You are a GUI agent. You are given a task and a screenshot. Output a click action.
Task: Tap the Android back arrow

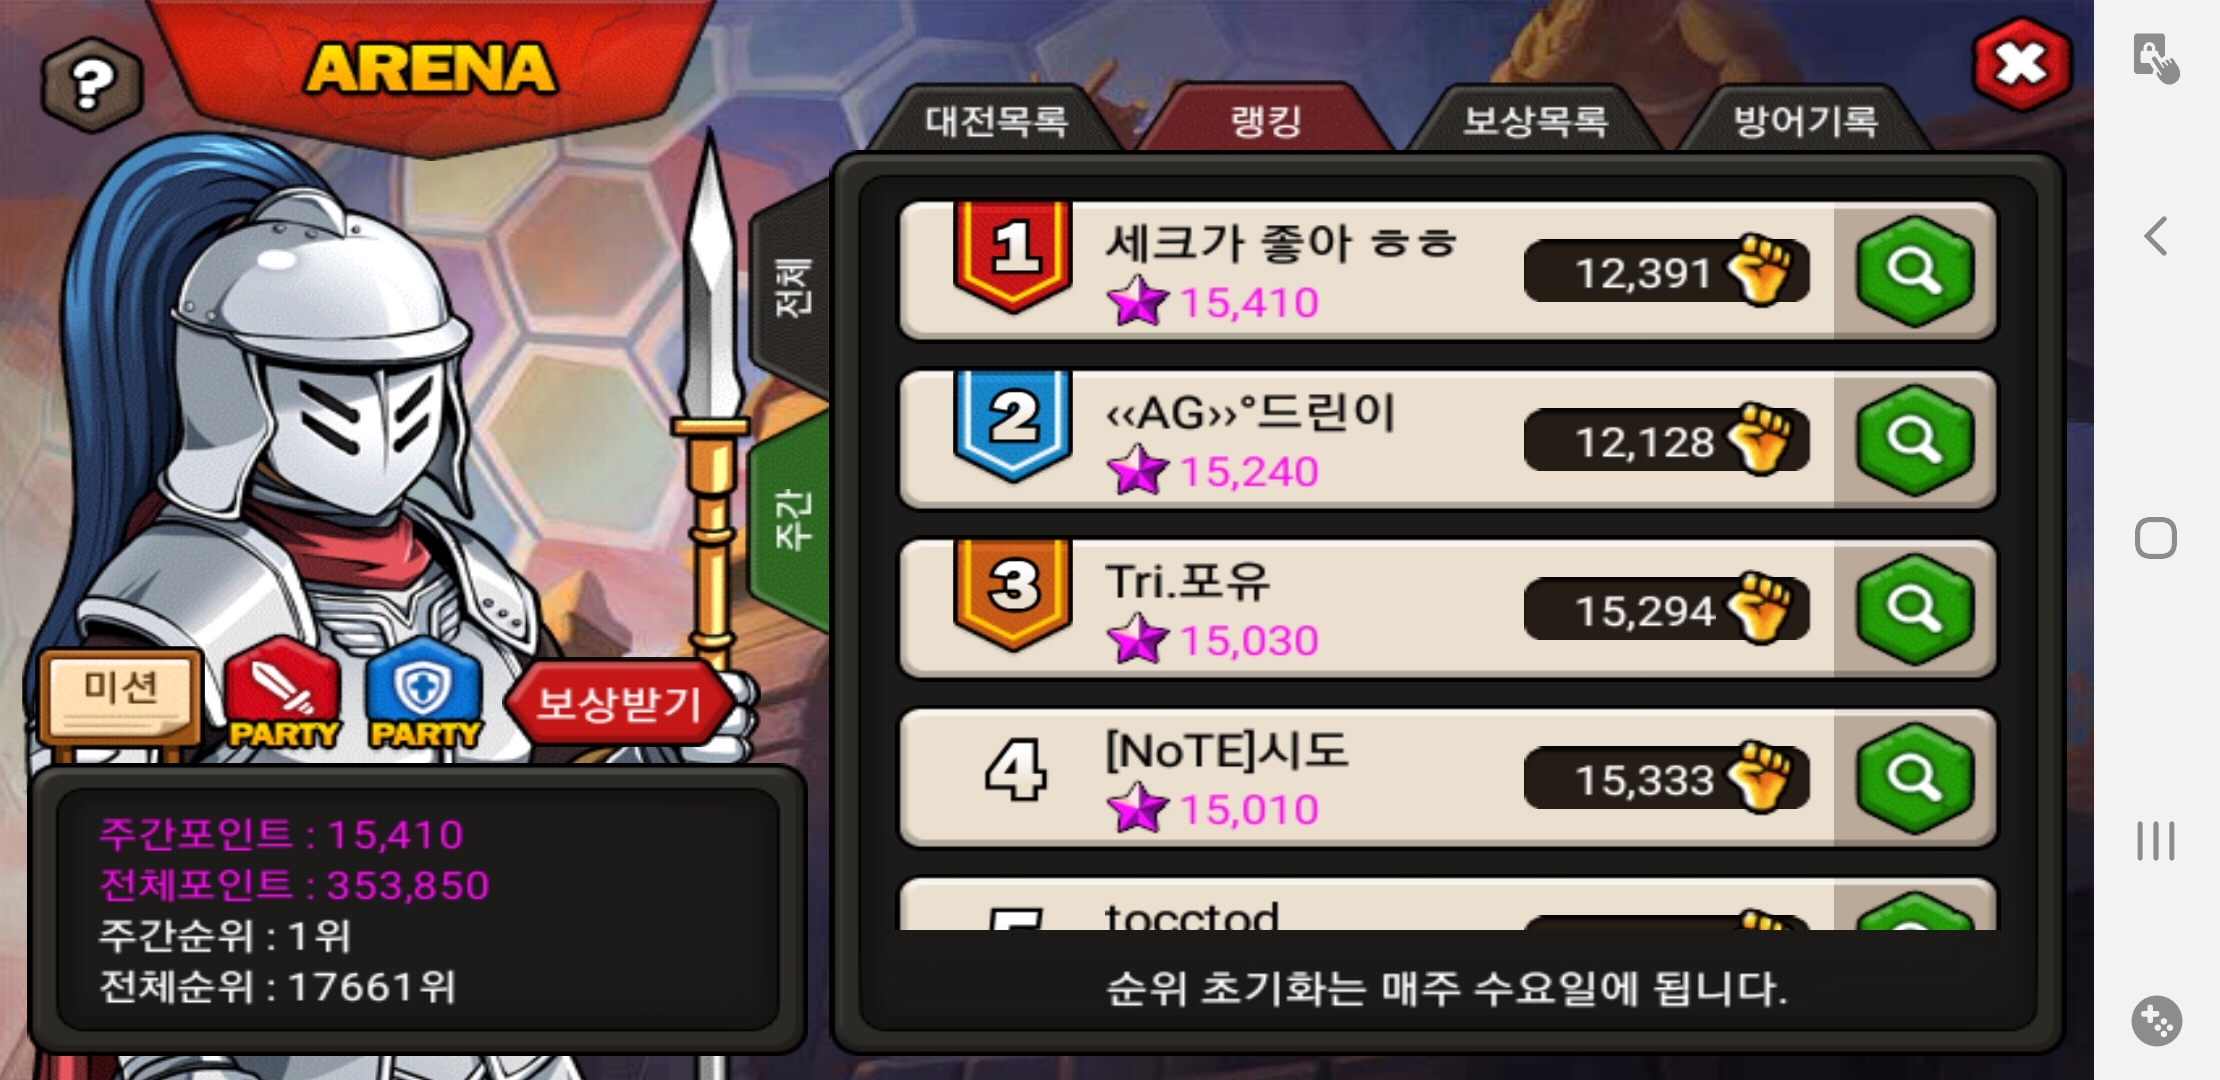pos(2156,237)
